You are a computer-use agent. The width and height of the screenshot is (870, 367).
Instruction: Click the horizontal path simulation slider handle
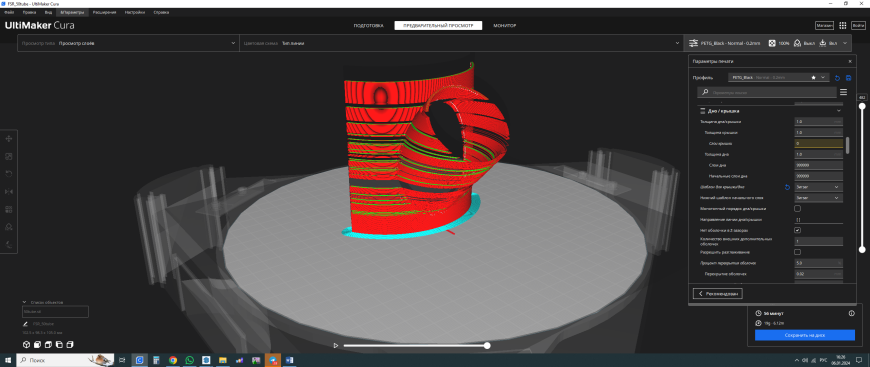tap(487, 345)
